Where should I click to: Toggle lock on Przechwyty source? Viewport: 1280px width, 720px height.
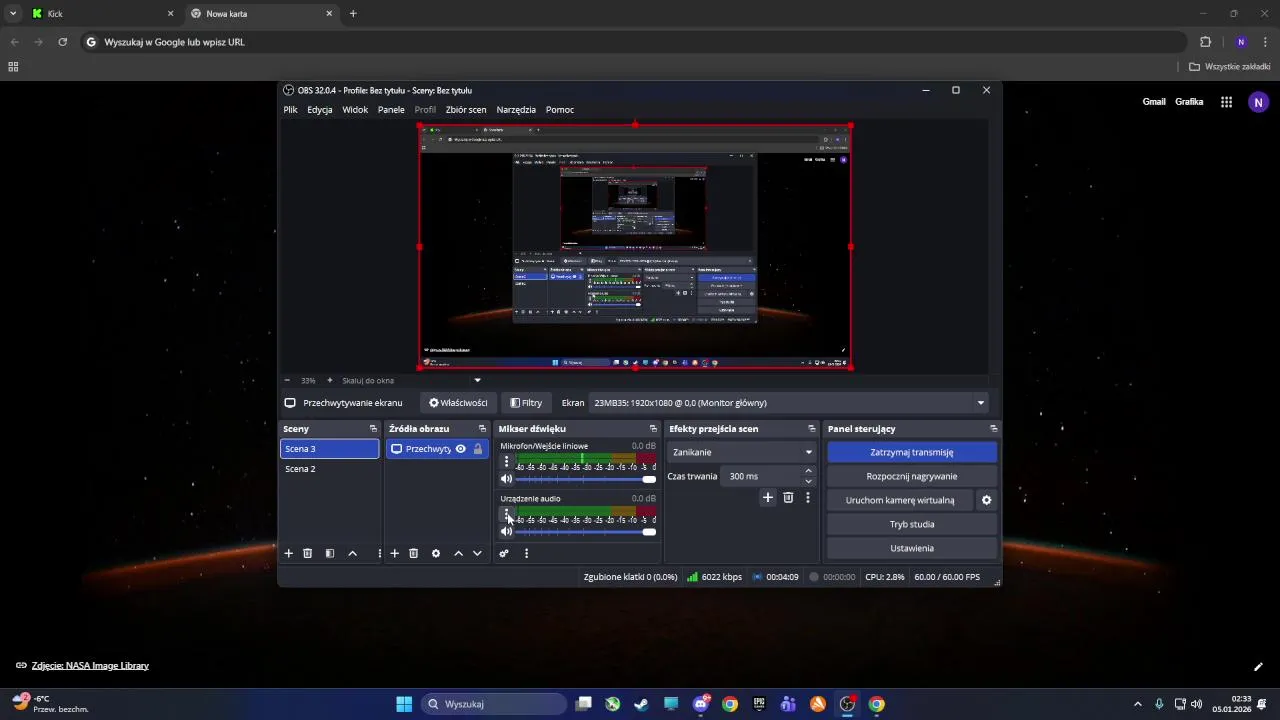click(477, 449)
